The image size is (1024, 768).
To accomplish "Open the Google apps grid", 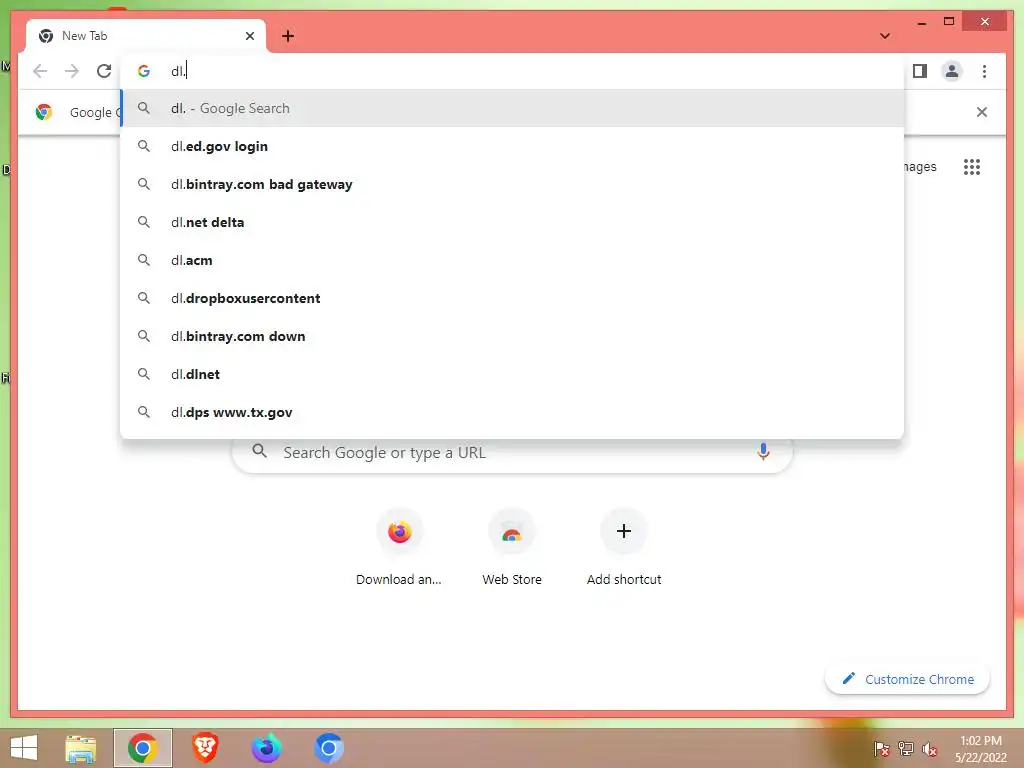I will click(x=972, y=167).
